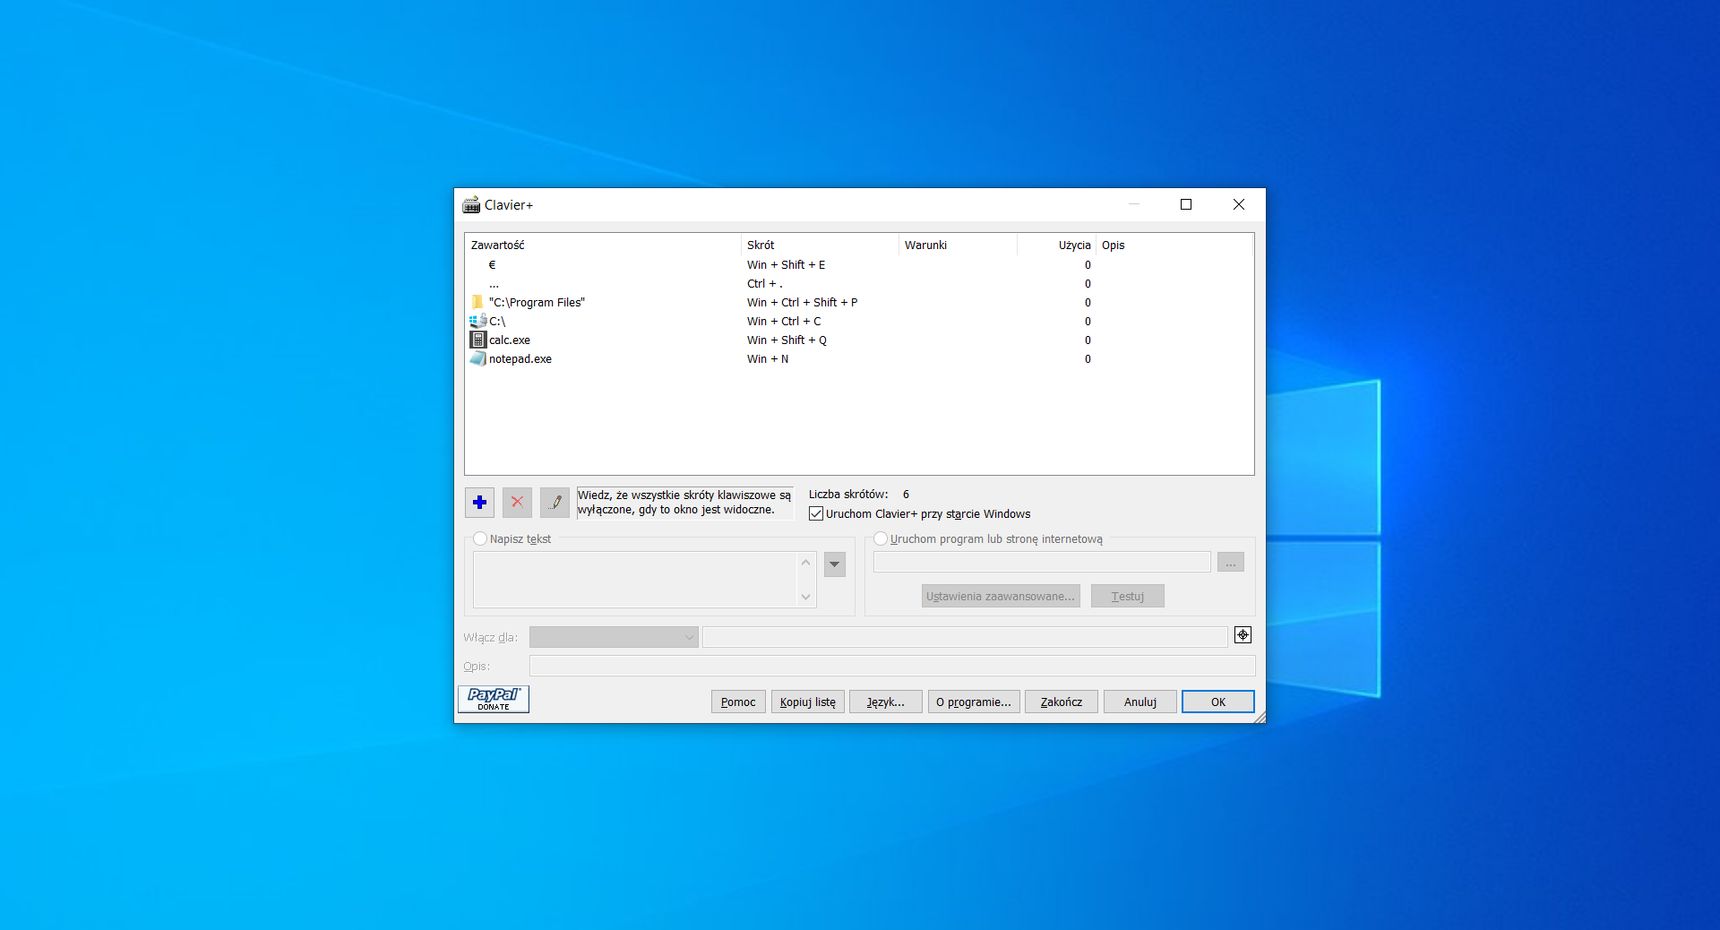Image resolution: width=1720 pixels, height=930 pixels.
Task: Click the Clavier+ keyboard title icon
Action: [x=471, y=205]
